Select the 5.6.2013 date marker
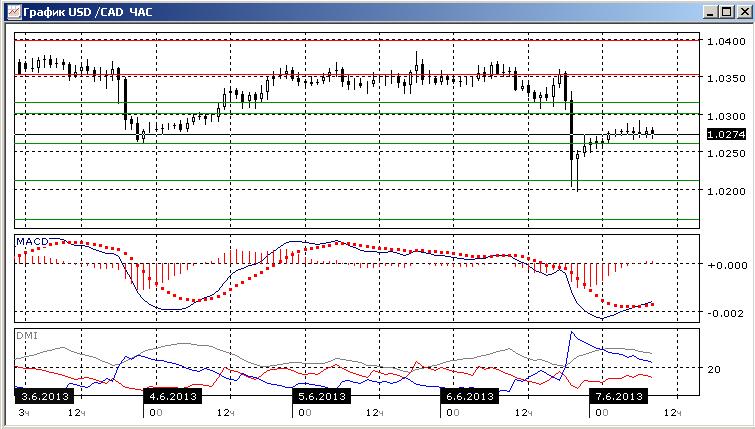 coord(322,397)
